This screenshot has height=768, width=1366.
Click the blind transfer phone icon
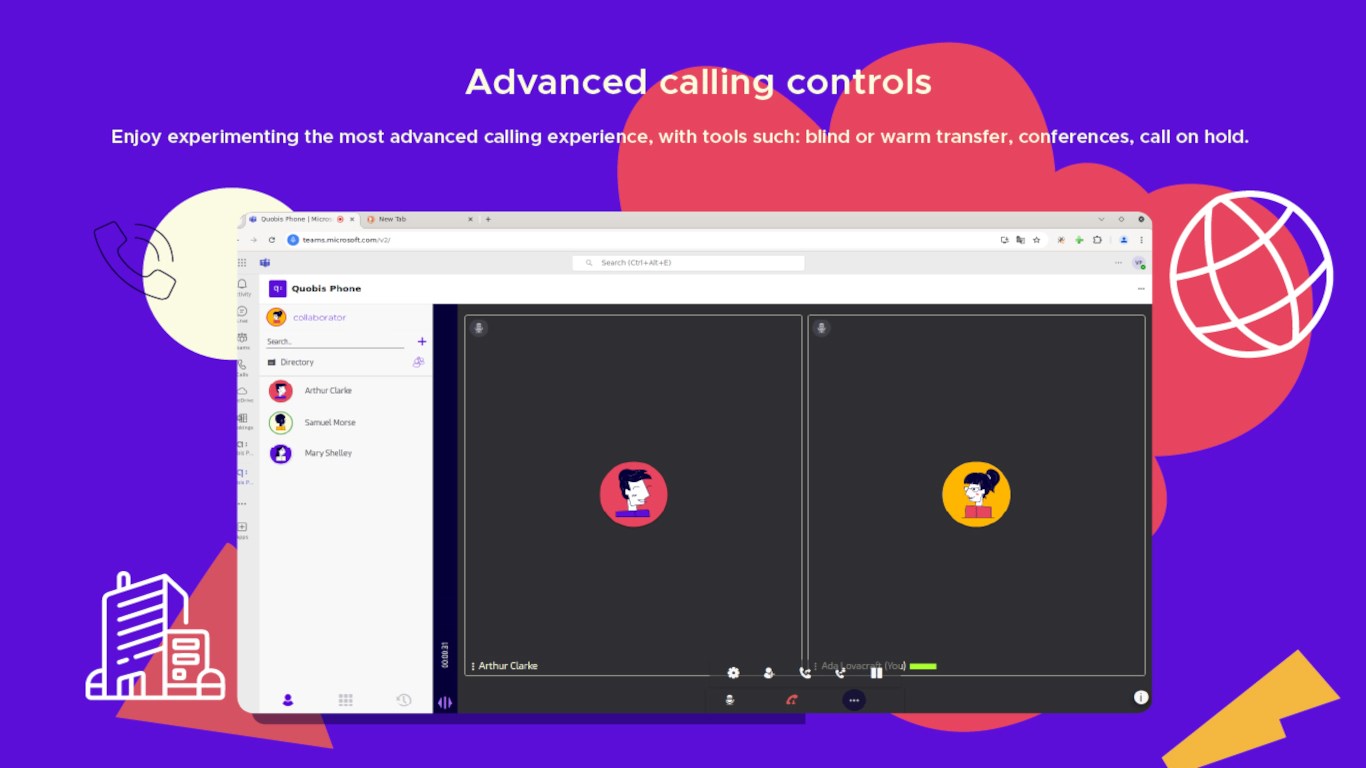coord(805,673)
